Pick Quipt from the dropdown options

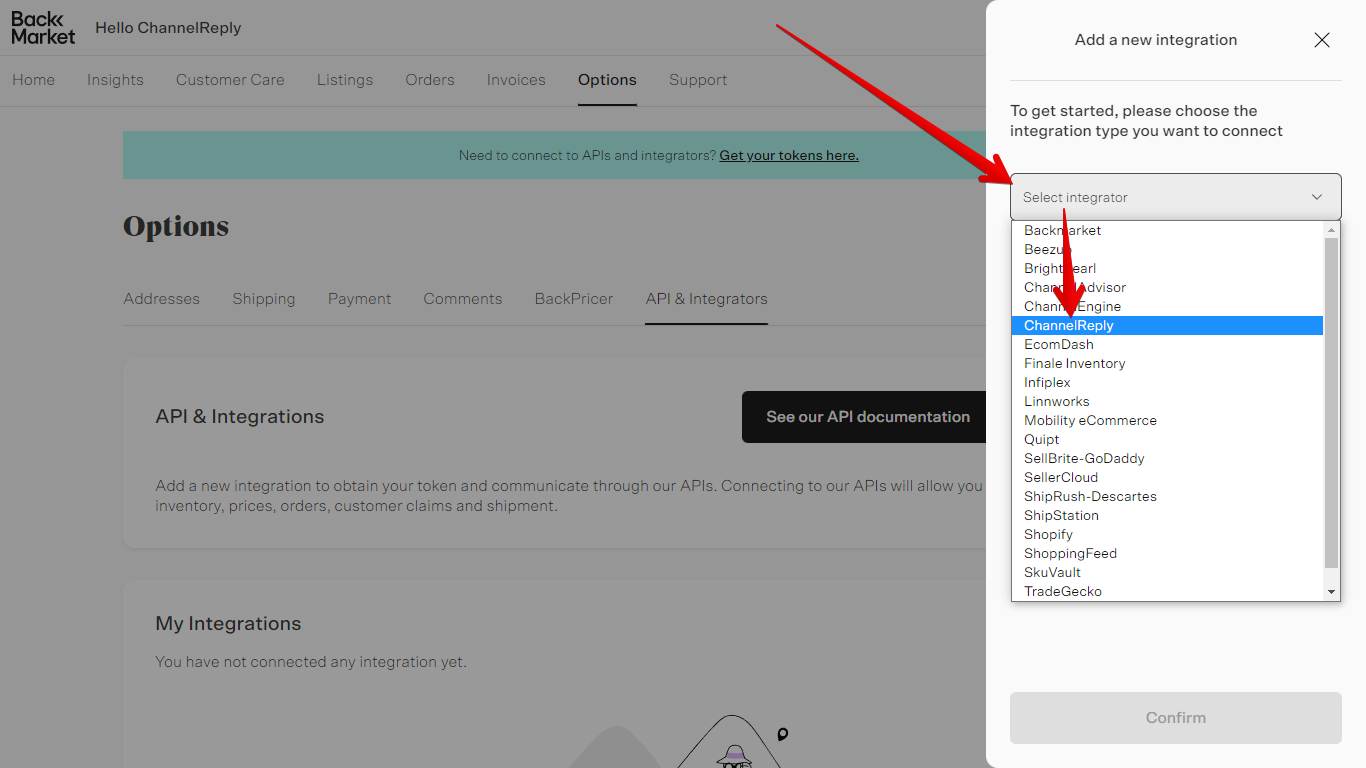[x=1167, y=439]
